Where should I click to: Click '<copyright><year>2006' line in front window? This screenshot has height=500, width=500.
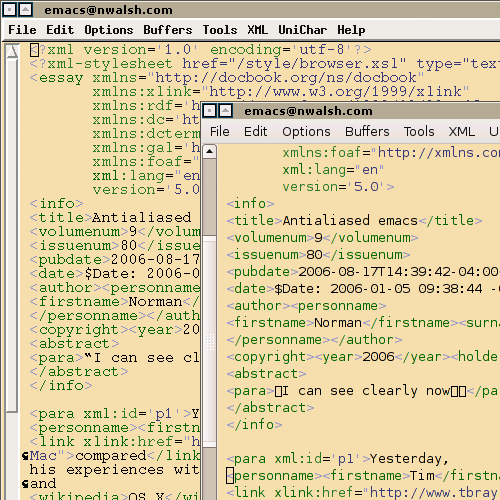[363, 357]
